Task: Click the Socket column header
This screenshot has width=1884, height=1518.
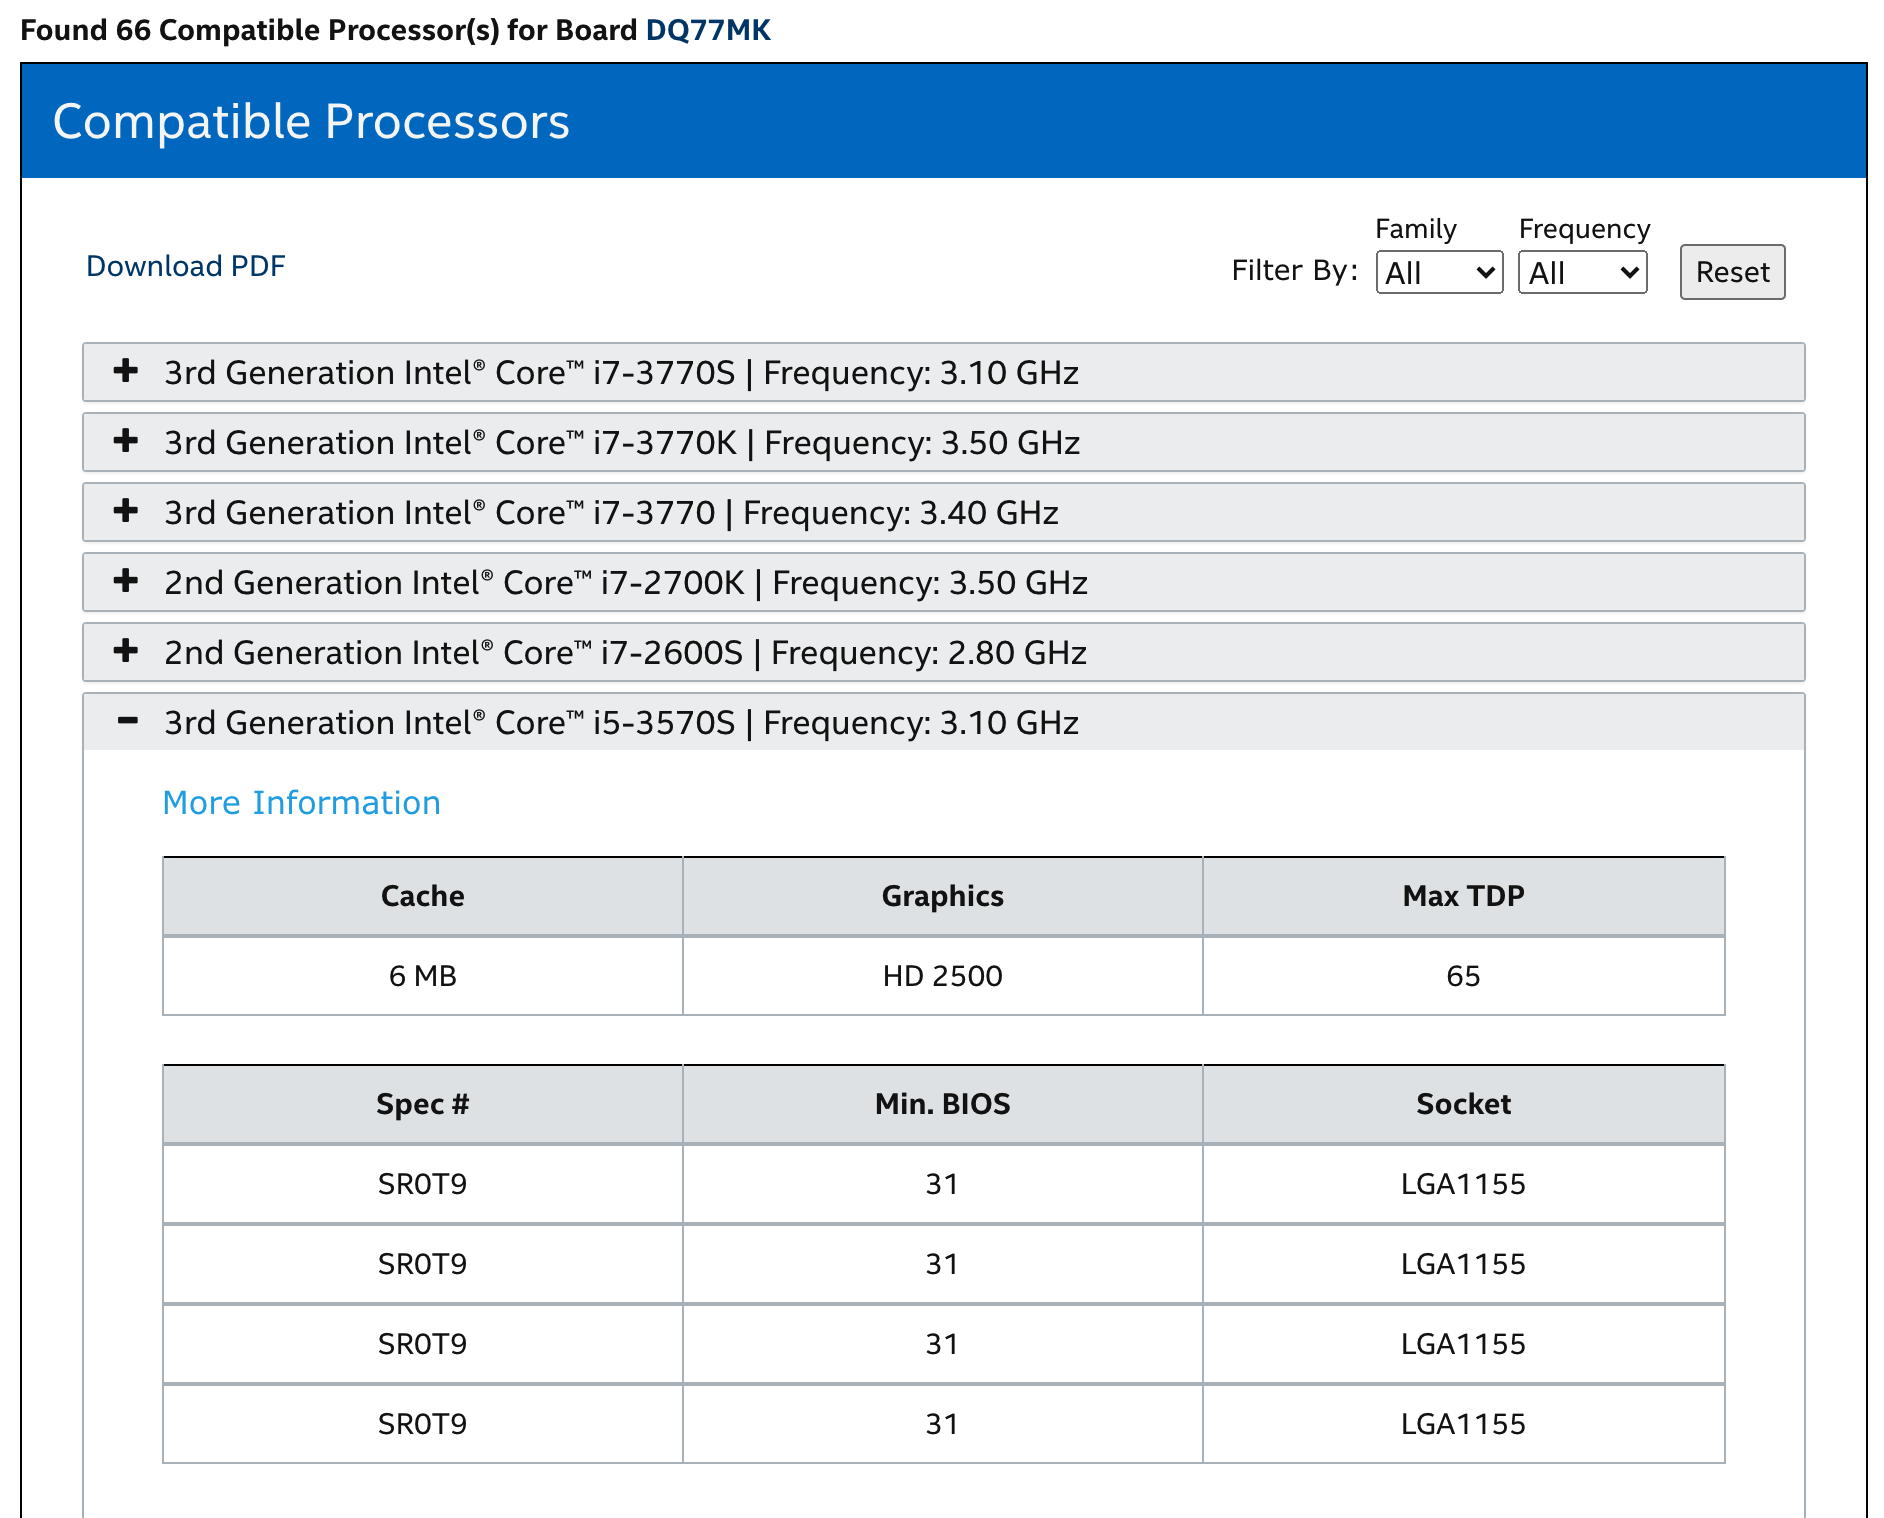Action: (x=1464, y=1104)
